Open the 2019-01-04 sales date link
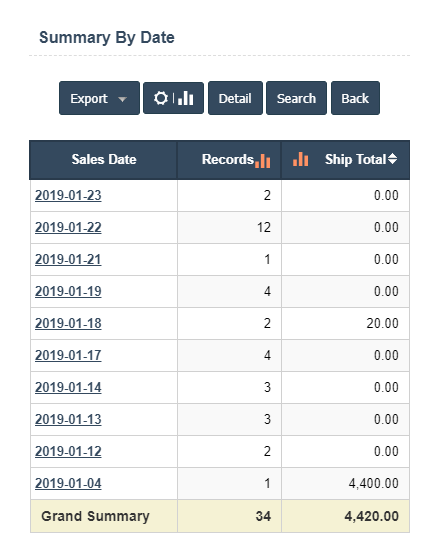The image size is (438, 551). [68, 483]
